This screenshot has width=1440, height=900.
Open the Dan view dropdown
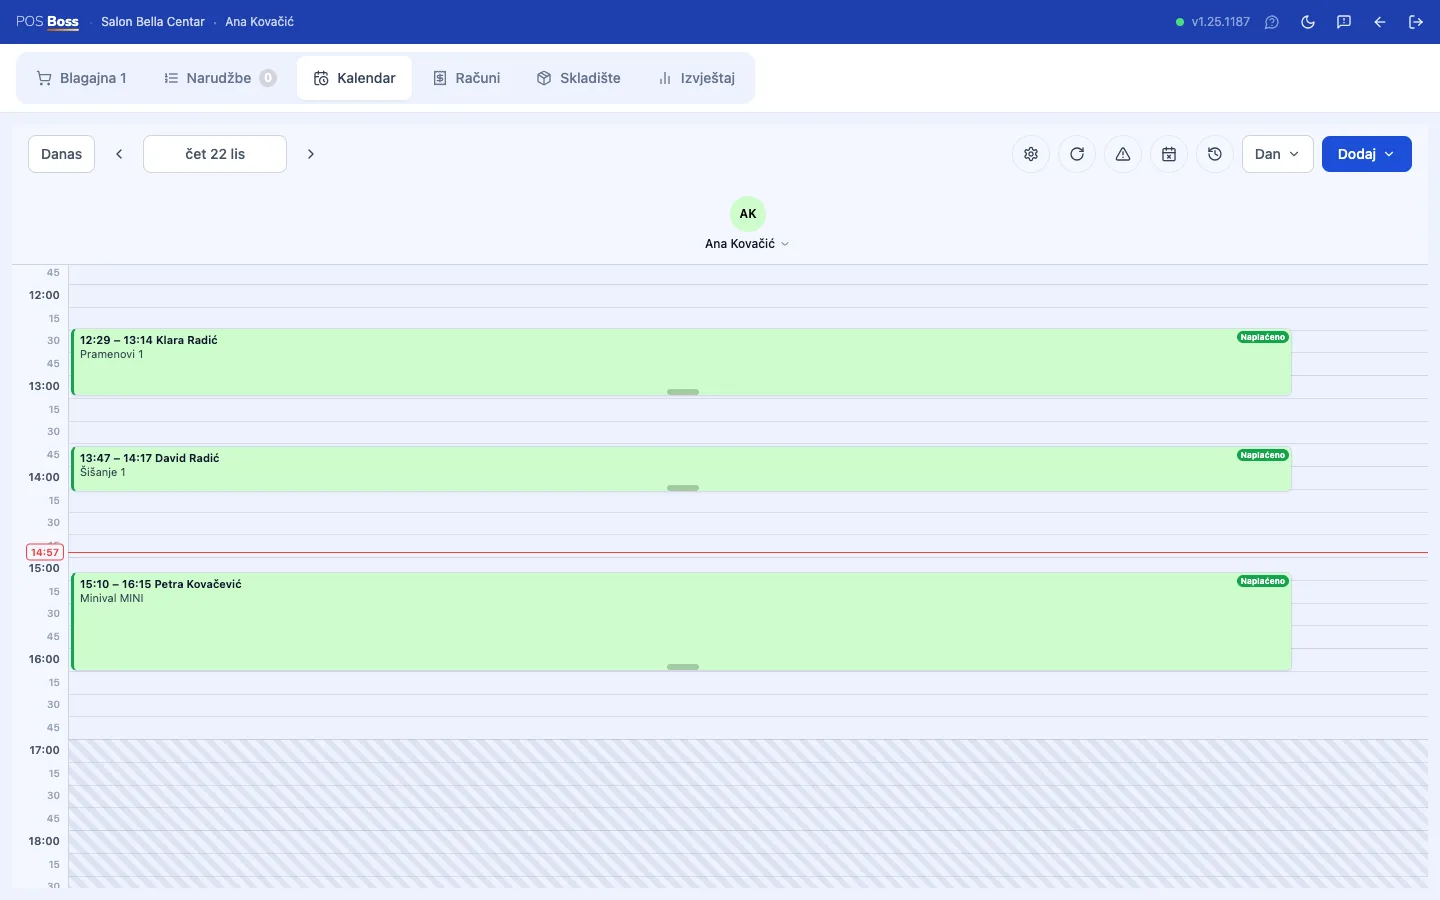(1277, 154)
